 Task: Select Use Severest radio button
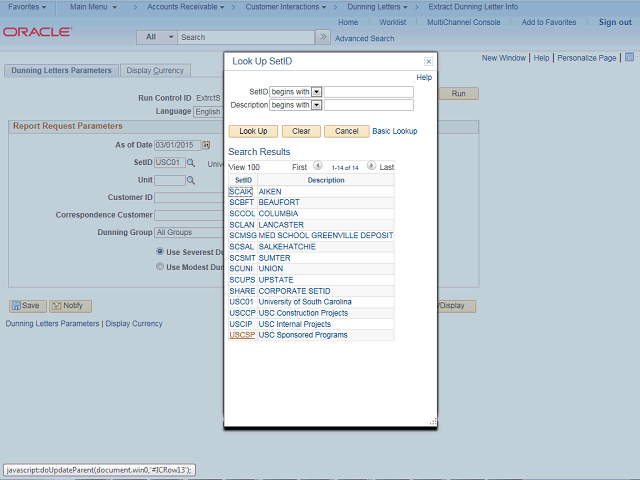tap(160, 251)
